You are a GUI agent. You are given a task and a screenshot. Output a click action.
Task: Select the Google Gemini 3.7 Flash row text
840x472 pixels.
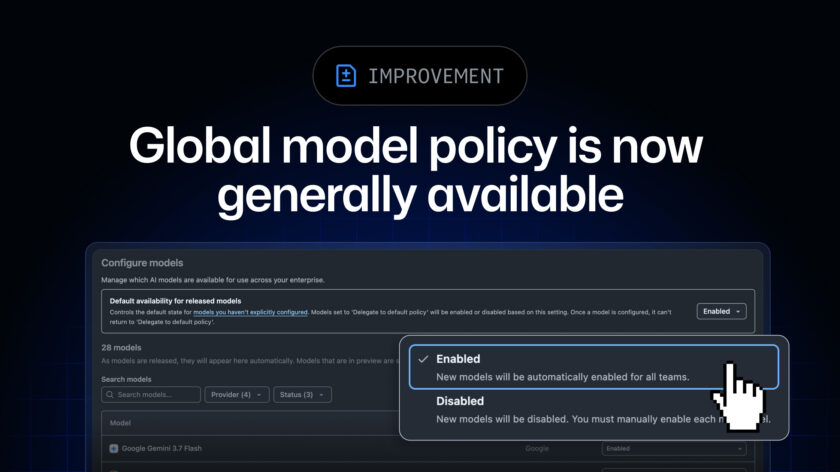[162, 448]
